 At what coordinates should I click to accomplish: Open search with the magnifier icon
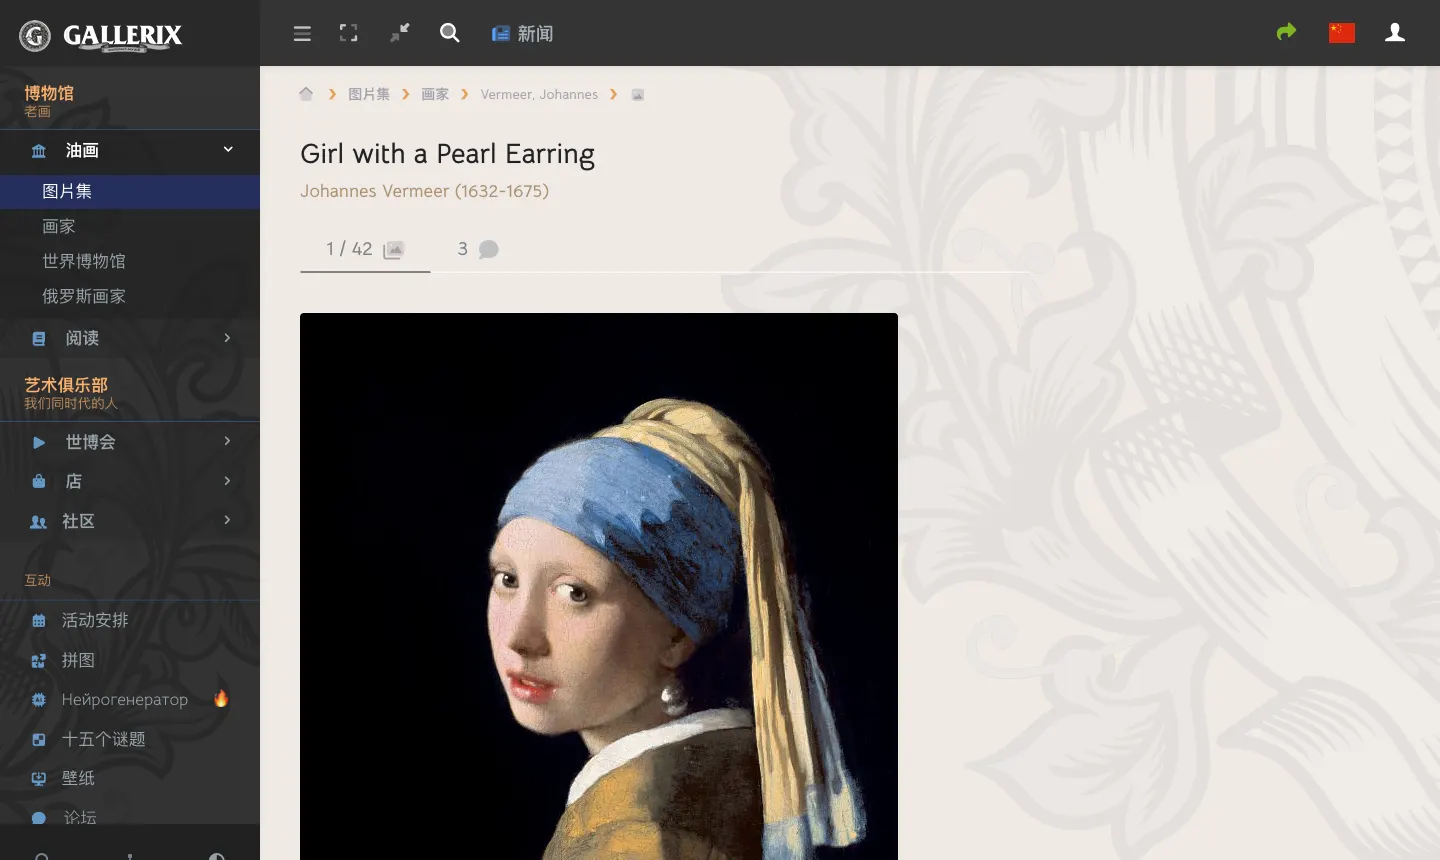[450, 33]
